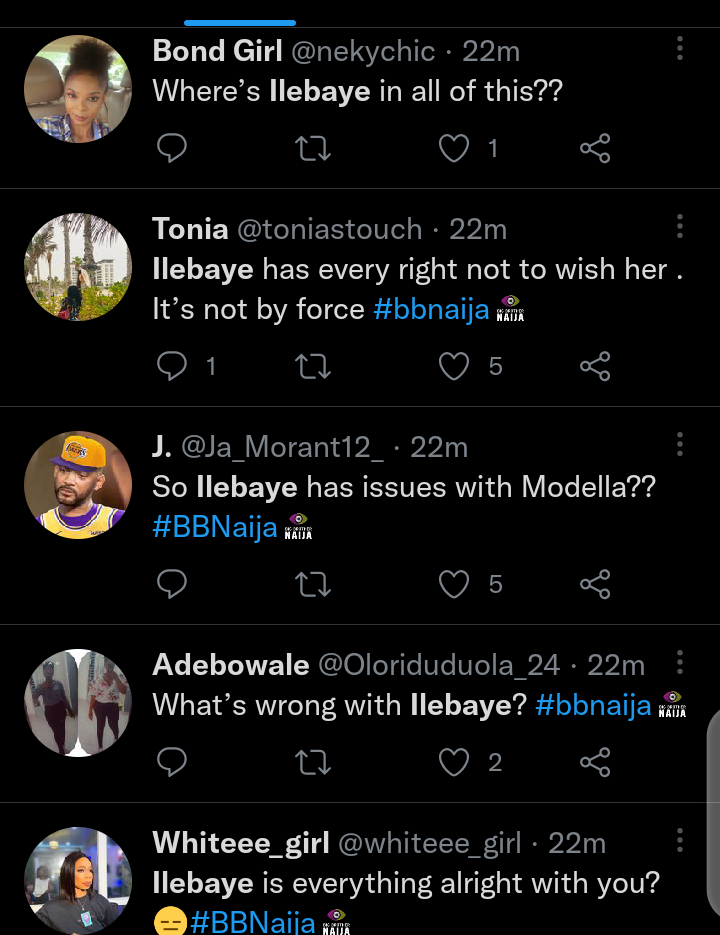
Task: Open the three-dot menu on Whiteee_girl's tweet
Action: [x=679, y=840]
